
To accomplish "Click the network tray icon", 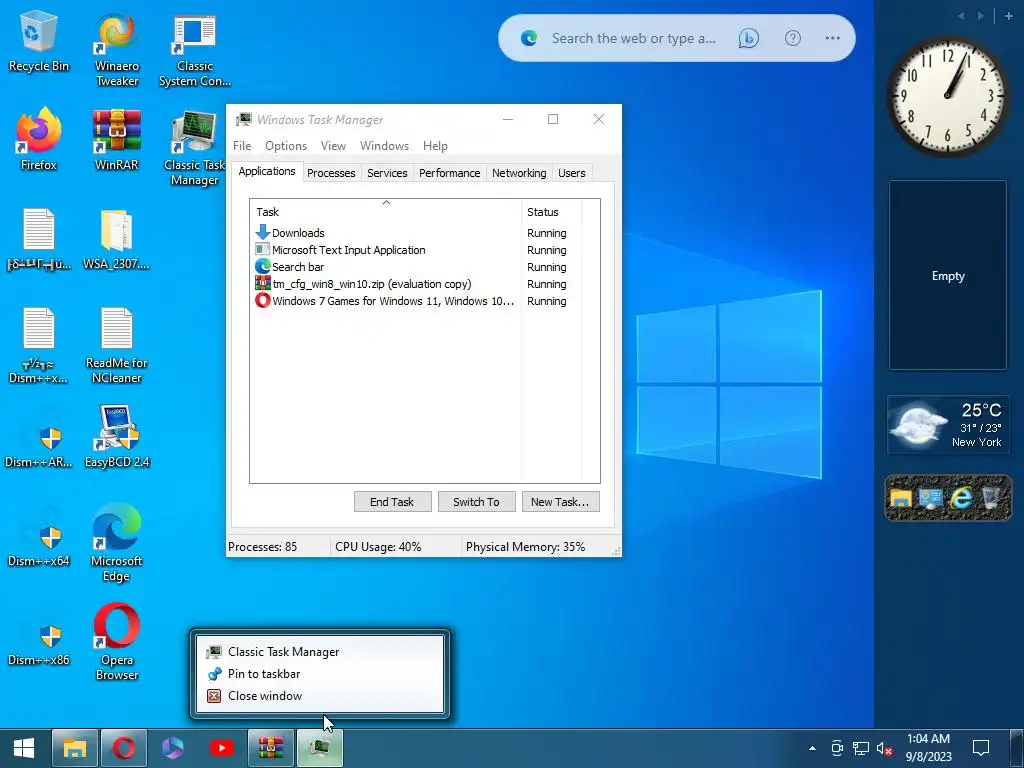I will [x=861, y=748].
